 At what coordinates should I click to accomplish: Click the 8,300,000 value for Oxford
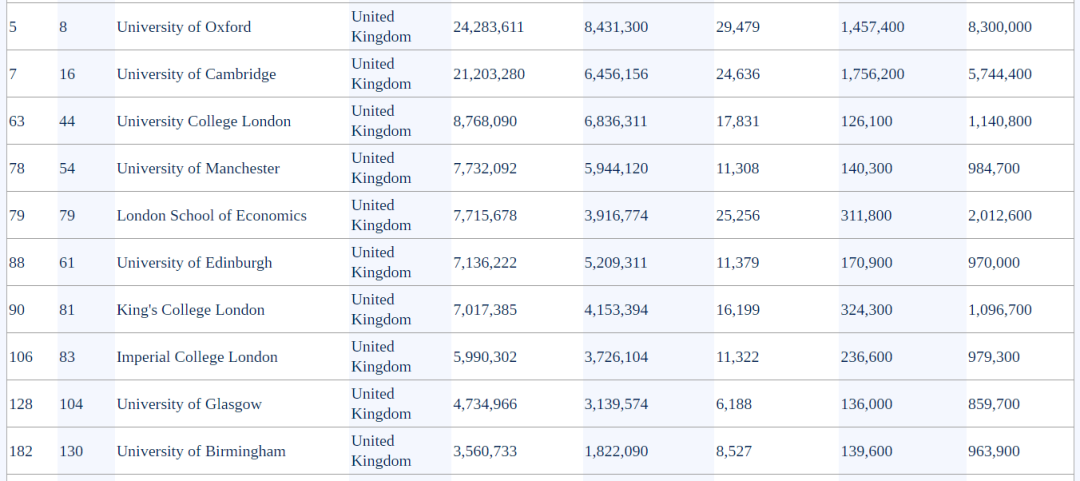click(x=999, y=27)
